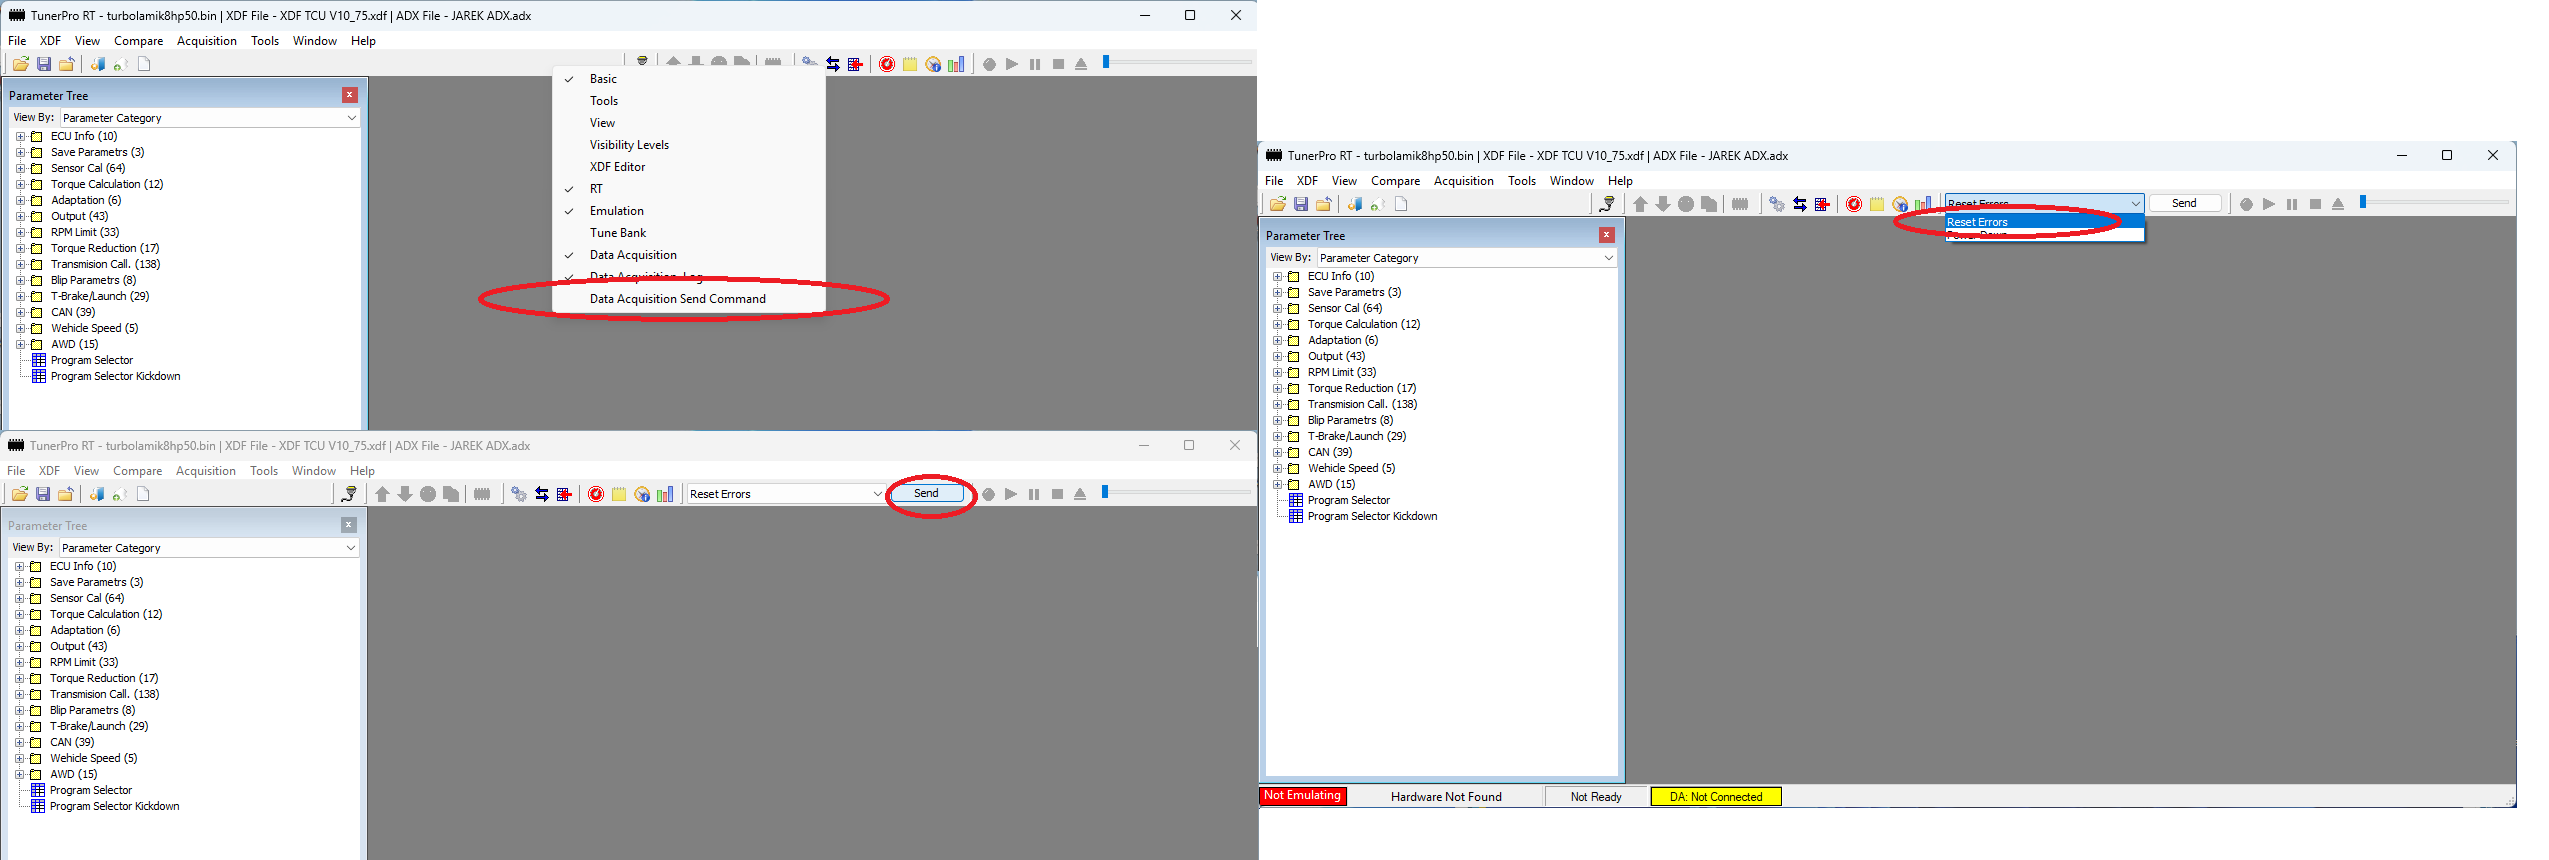Click yellow notepad icon in window with status bar

pos(1876,204)
